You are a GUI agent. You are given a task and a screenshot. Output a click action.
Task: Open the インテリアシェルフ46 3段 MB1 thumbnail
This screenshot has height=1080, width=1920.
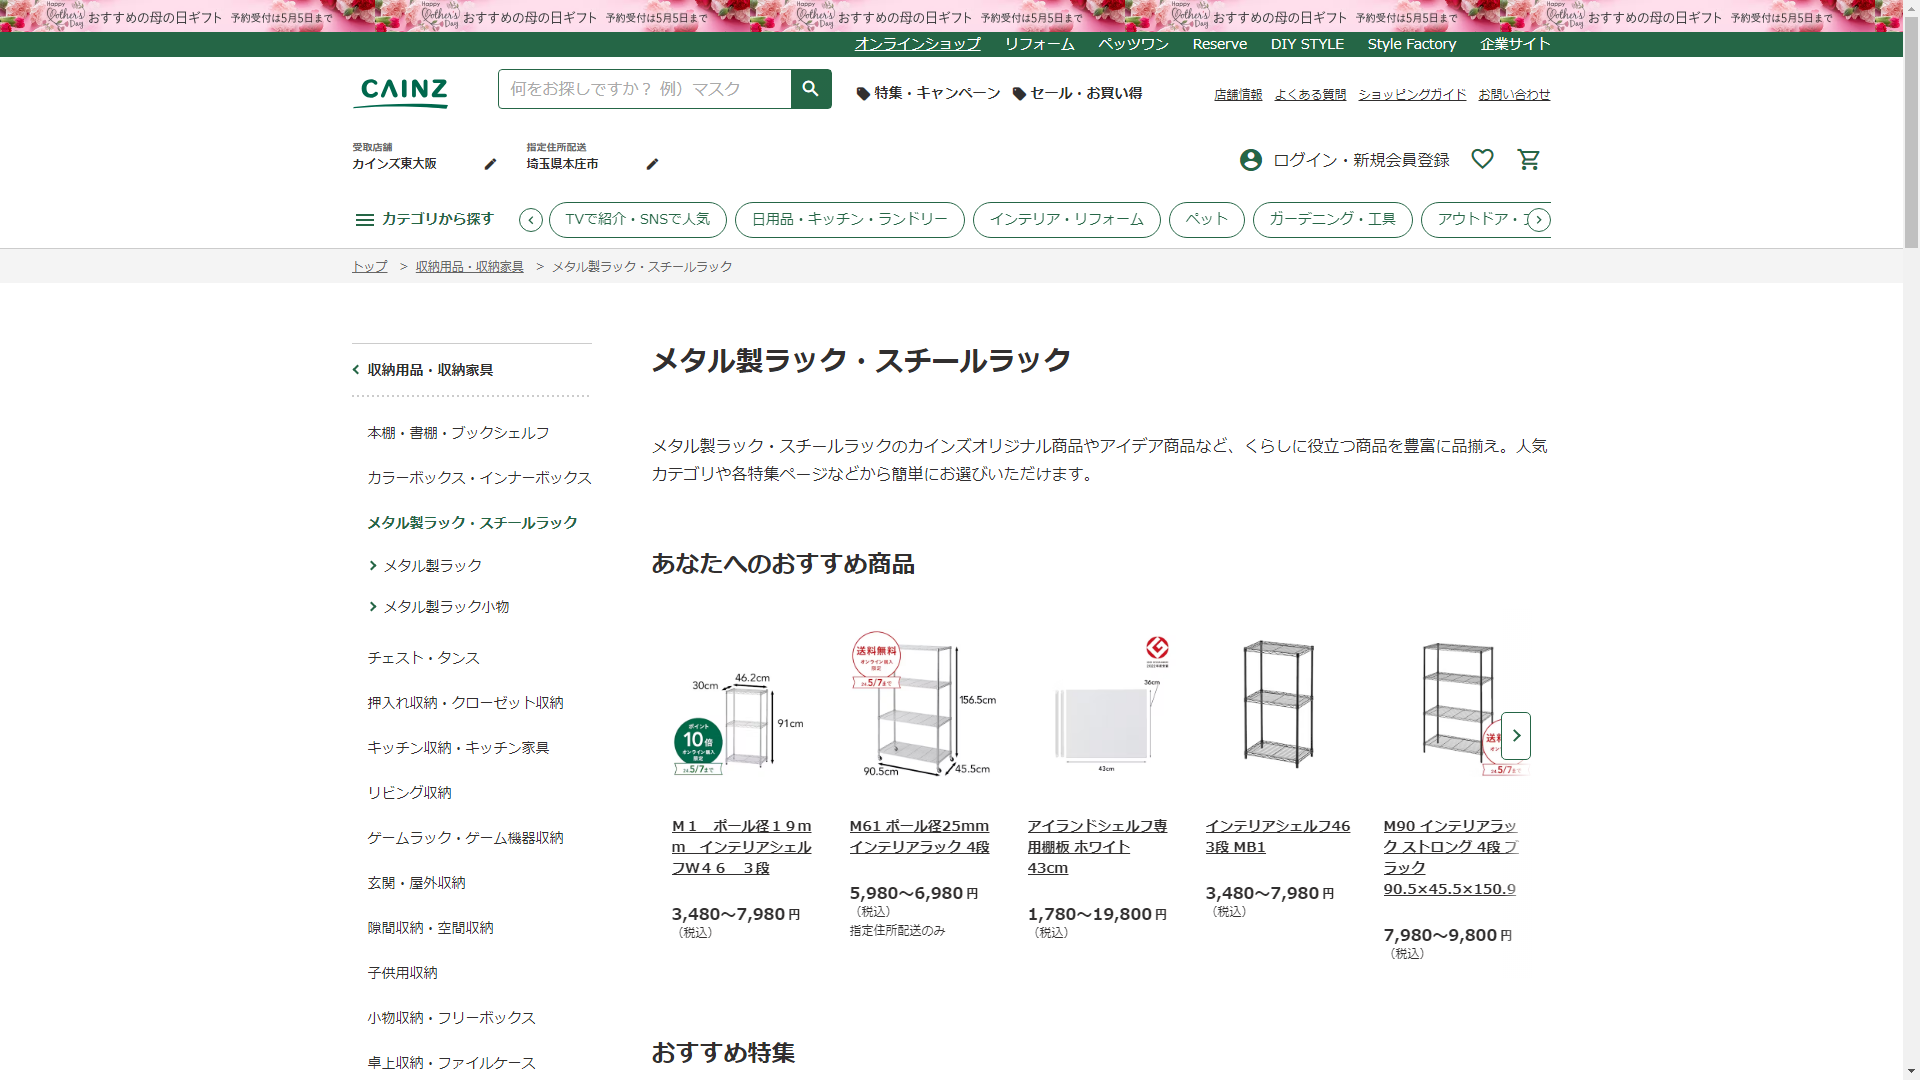tap(1277, 704)
